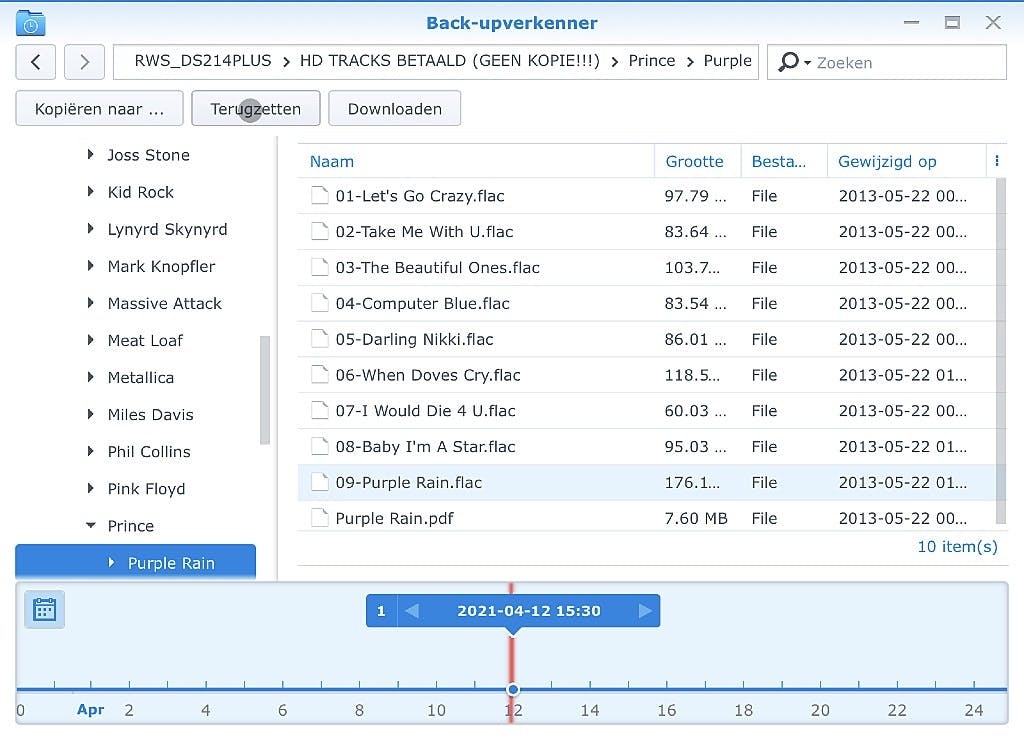Select Metallica tree item
This screenshot has width=1024, height=740.
coord(140,378)
